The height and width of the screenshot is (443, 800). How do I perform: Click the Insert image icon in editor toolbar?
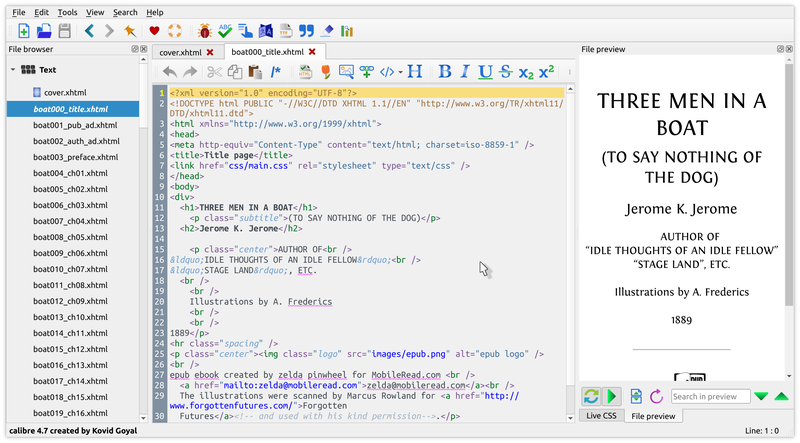(x=346, y=72)
